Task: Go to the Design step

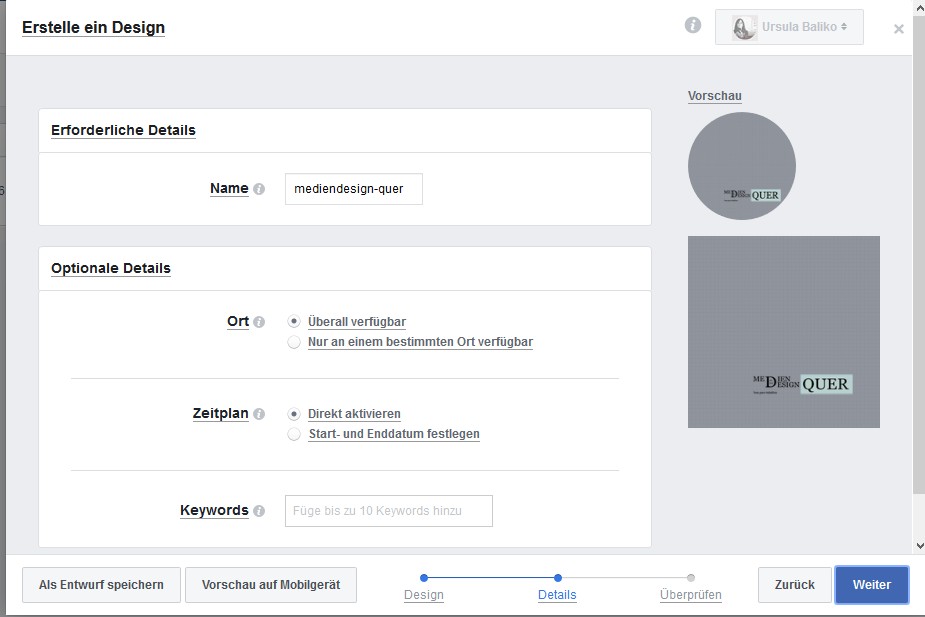Action: [424, 594]
